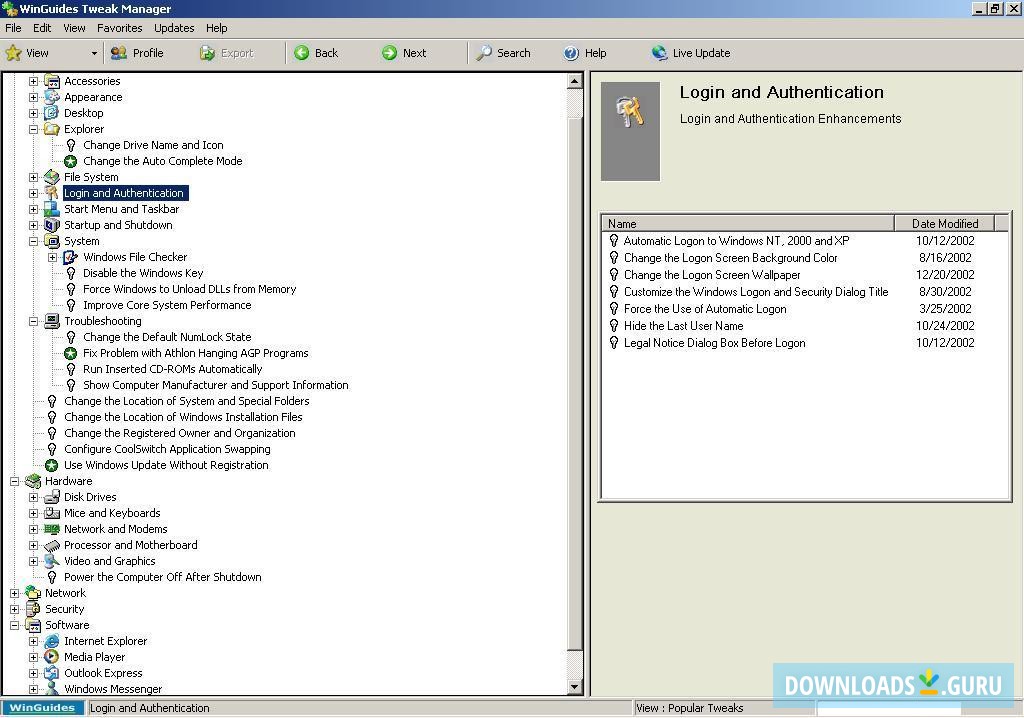Collapse the Hardware tree node
The height and width of the screenshot is (718, 1024).
coord(14,481)
